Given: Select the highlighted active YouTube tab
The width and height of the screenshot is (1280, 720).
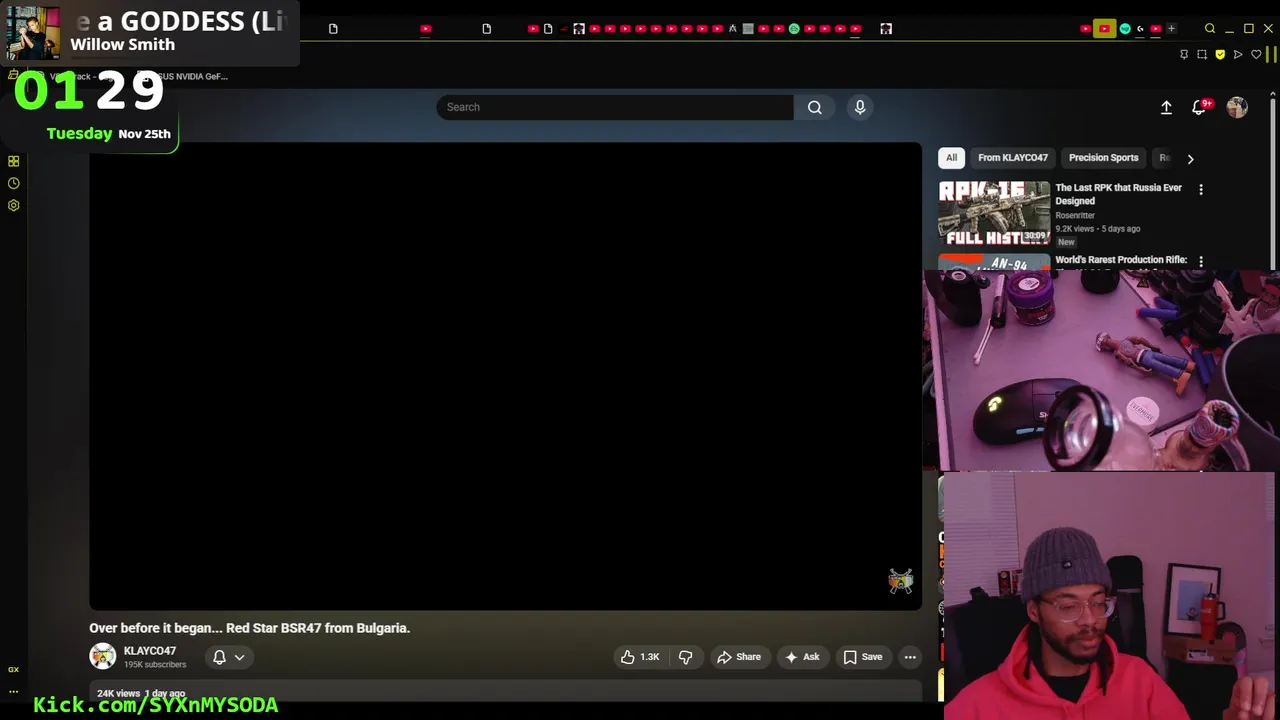Looking at the screenshot, I should [1104, 29].
